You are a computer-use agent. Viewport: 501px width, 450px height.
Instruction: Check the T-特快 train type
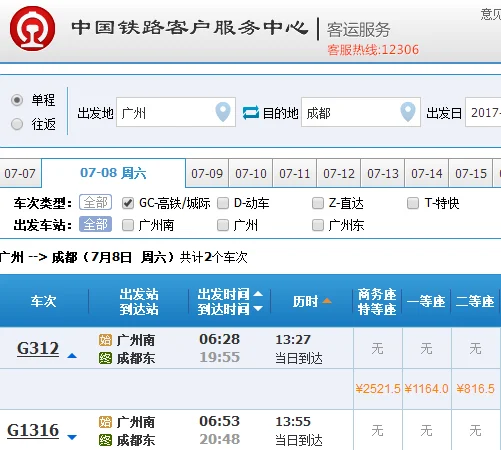413,203
